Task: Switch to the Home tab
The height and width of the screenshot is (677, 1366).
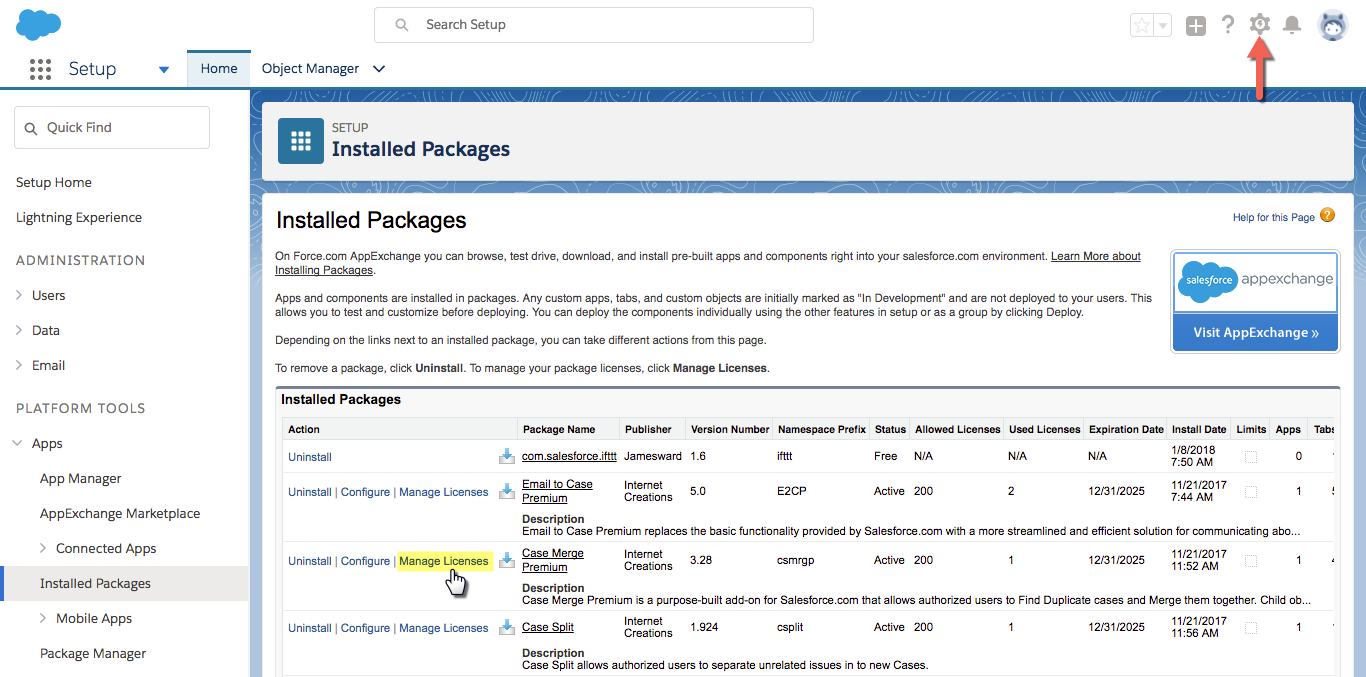Action: point(219,68)
